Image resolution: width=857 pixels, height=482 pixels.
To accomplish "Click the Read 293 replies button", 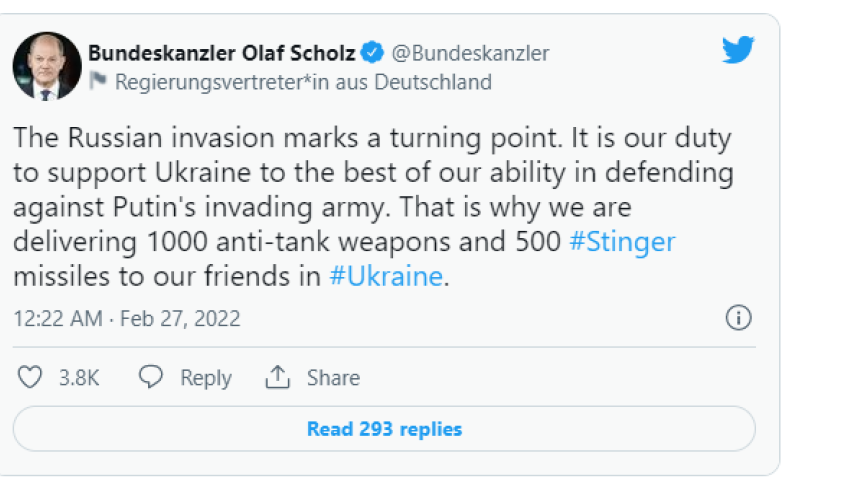I will tap(384, 429).
